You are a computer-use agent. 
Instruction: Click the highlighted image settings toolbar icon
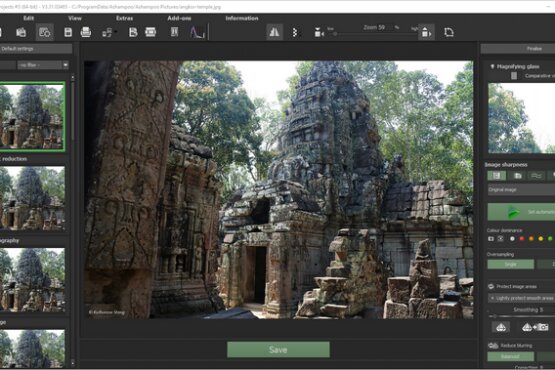(45, 32)
